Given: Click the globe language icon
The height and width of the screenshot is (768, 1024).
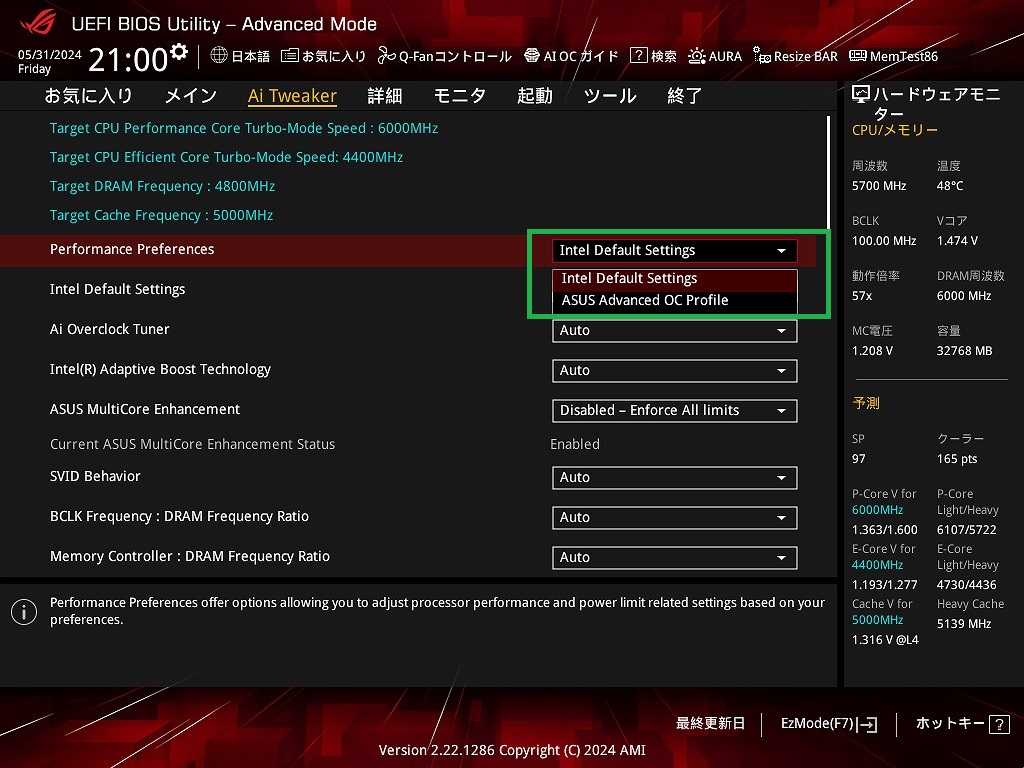Looking at the screenshot, I should pyautogui.click(x=219, y=56).
